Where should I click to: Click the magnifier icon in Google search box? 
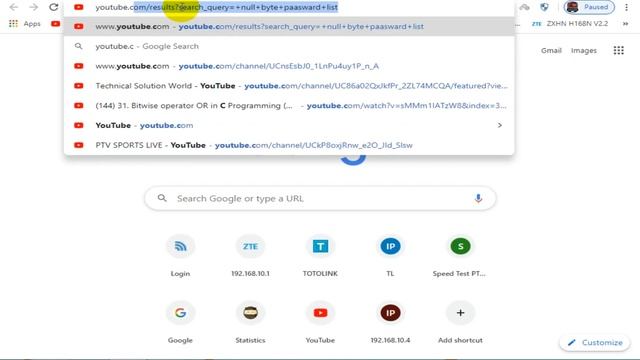tap(162, 198)
